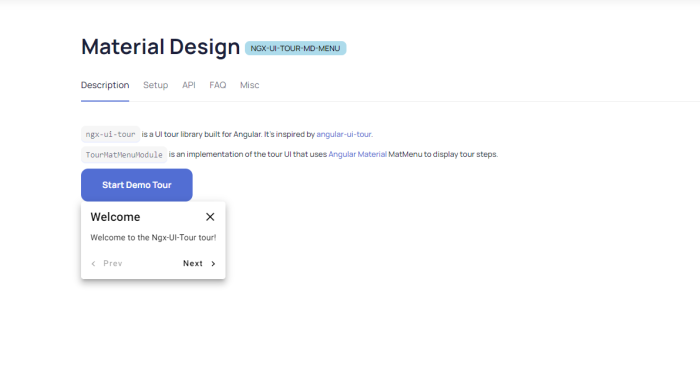
Task: Click the Welcome title in popup
Action: [x=115, y=217]
